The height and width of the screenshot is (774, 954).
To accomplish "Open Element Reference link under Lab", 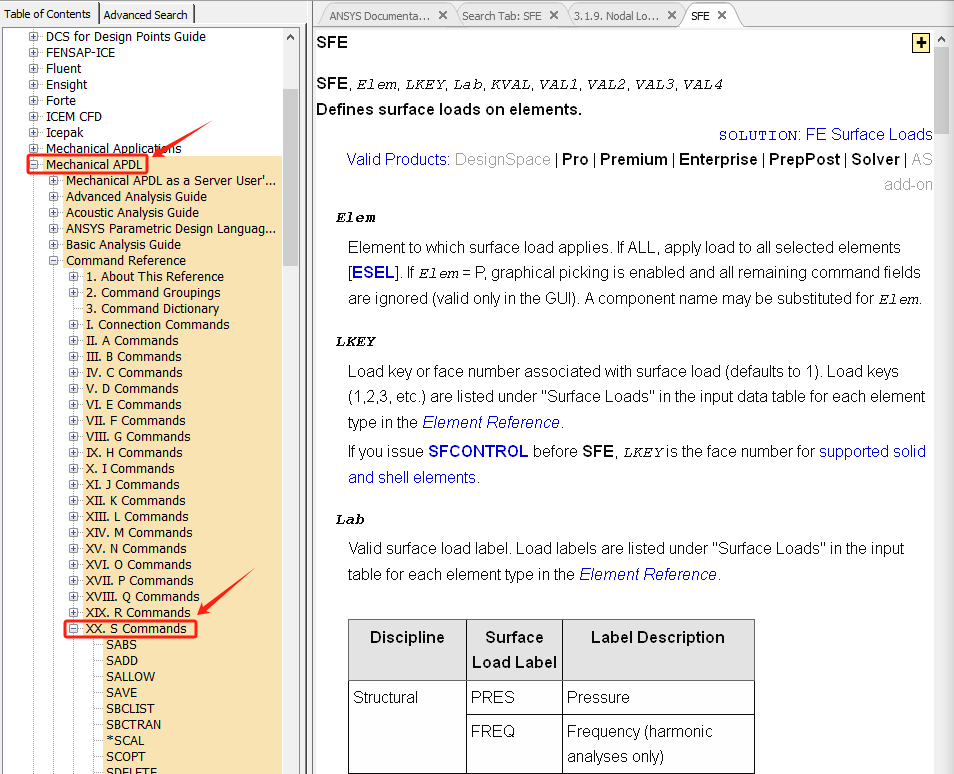I will click(x=647, y=574).
